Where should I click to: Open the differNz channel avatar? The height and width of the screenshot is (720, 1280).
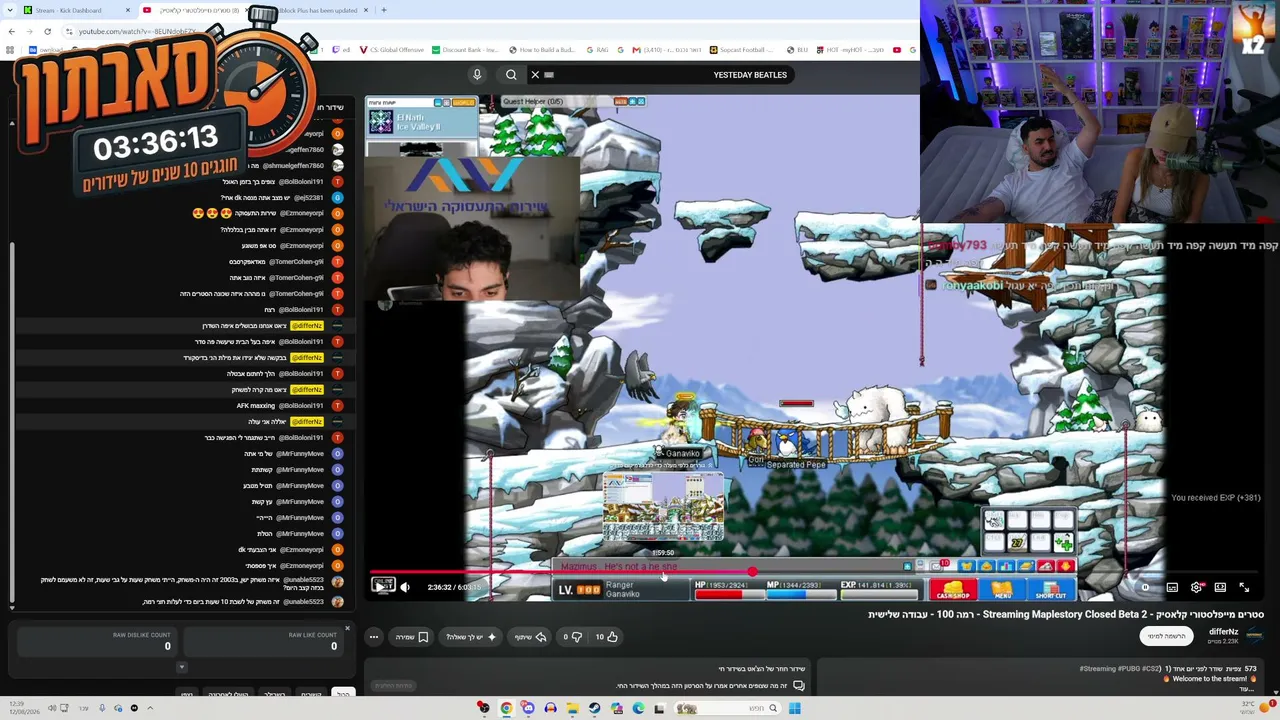tap(1254, 636)
